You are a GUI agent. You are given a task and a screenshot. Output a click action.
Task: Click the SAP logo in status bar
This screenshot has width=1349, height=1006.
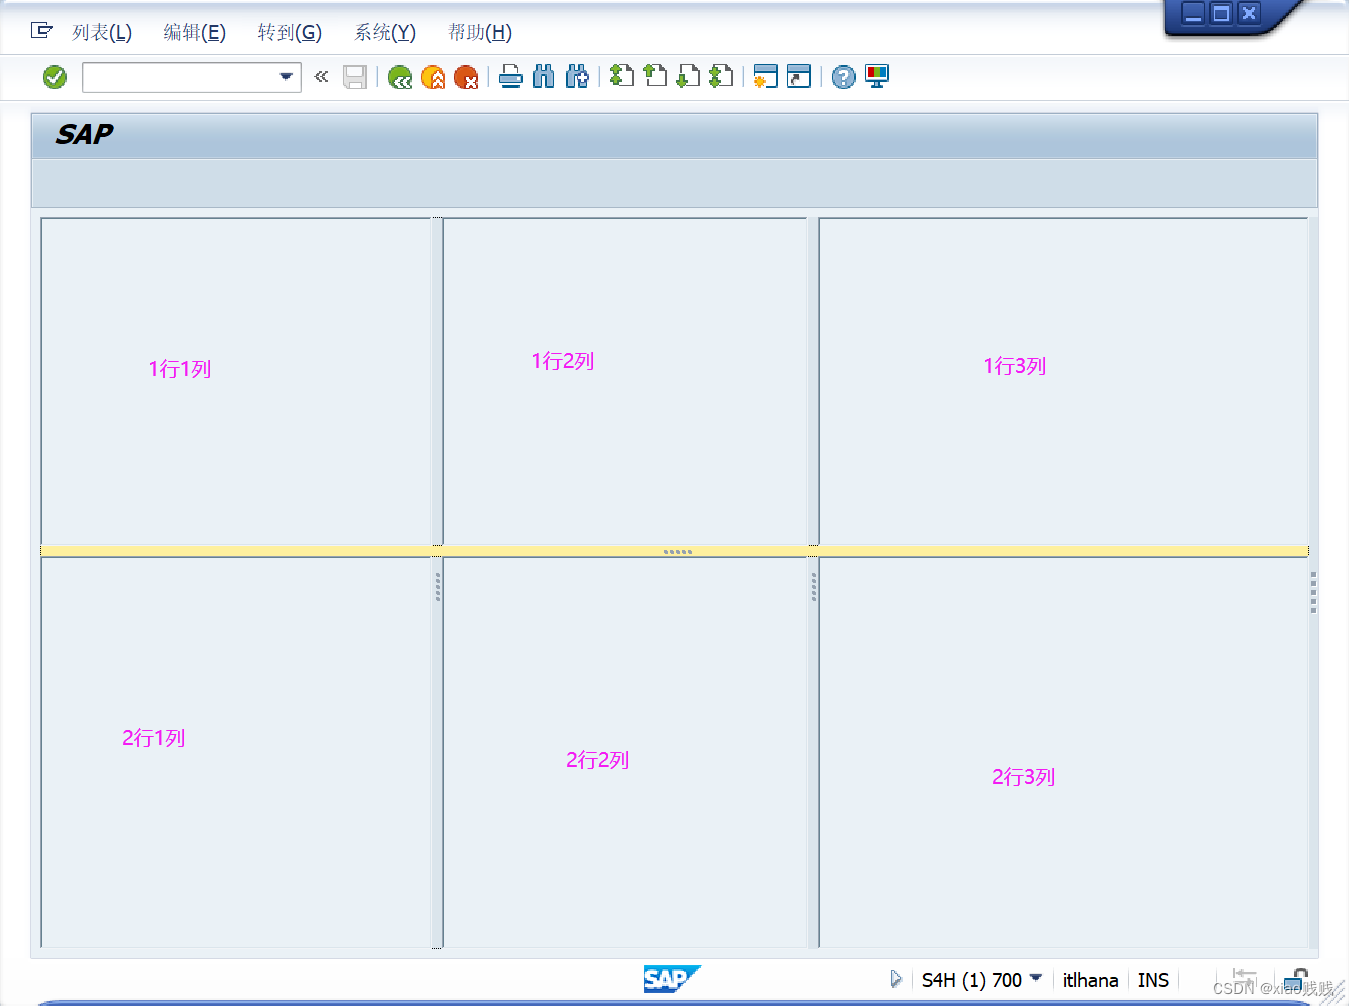click(672, 979)
